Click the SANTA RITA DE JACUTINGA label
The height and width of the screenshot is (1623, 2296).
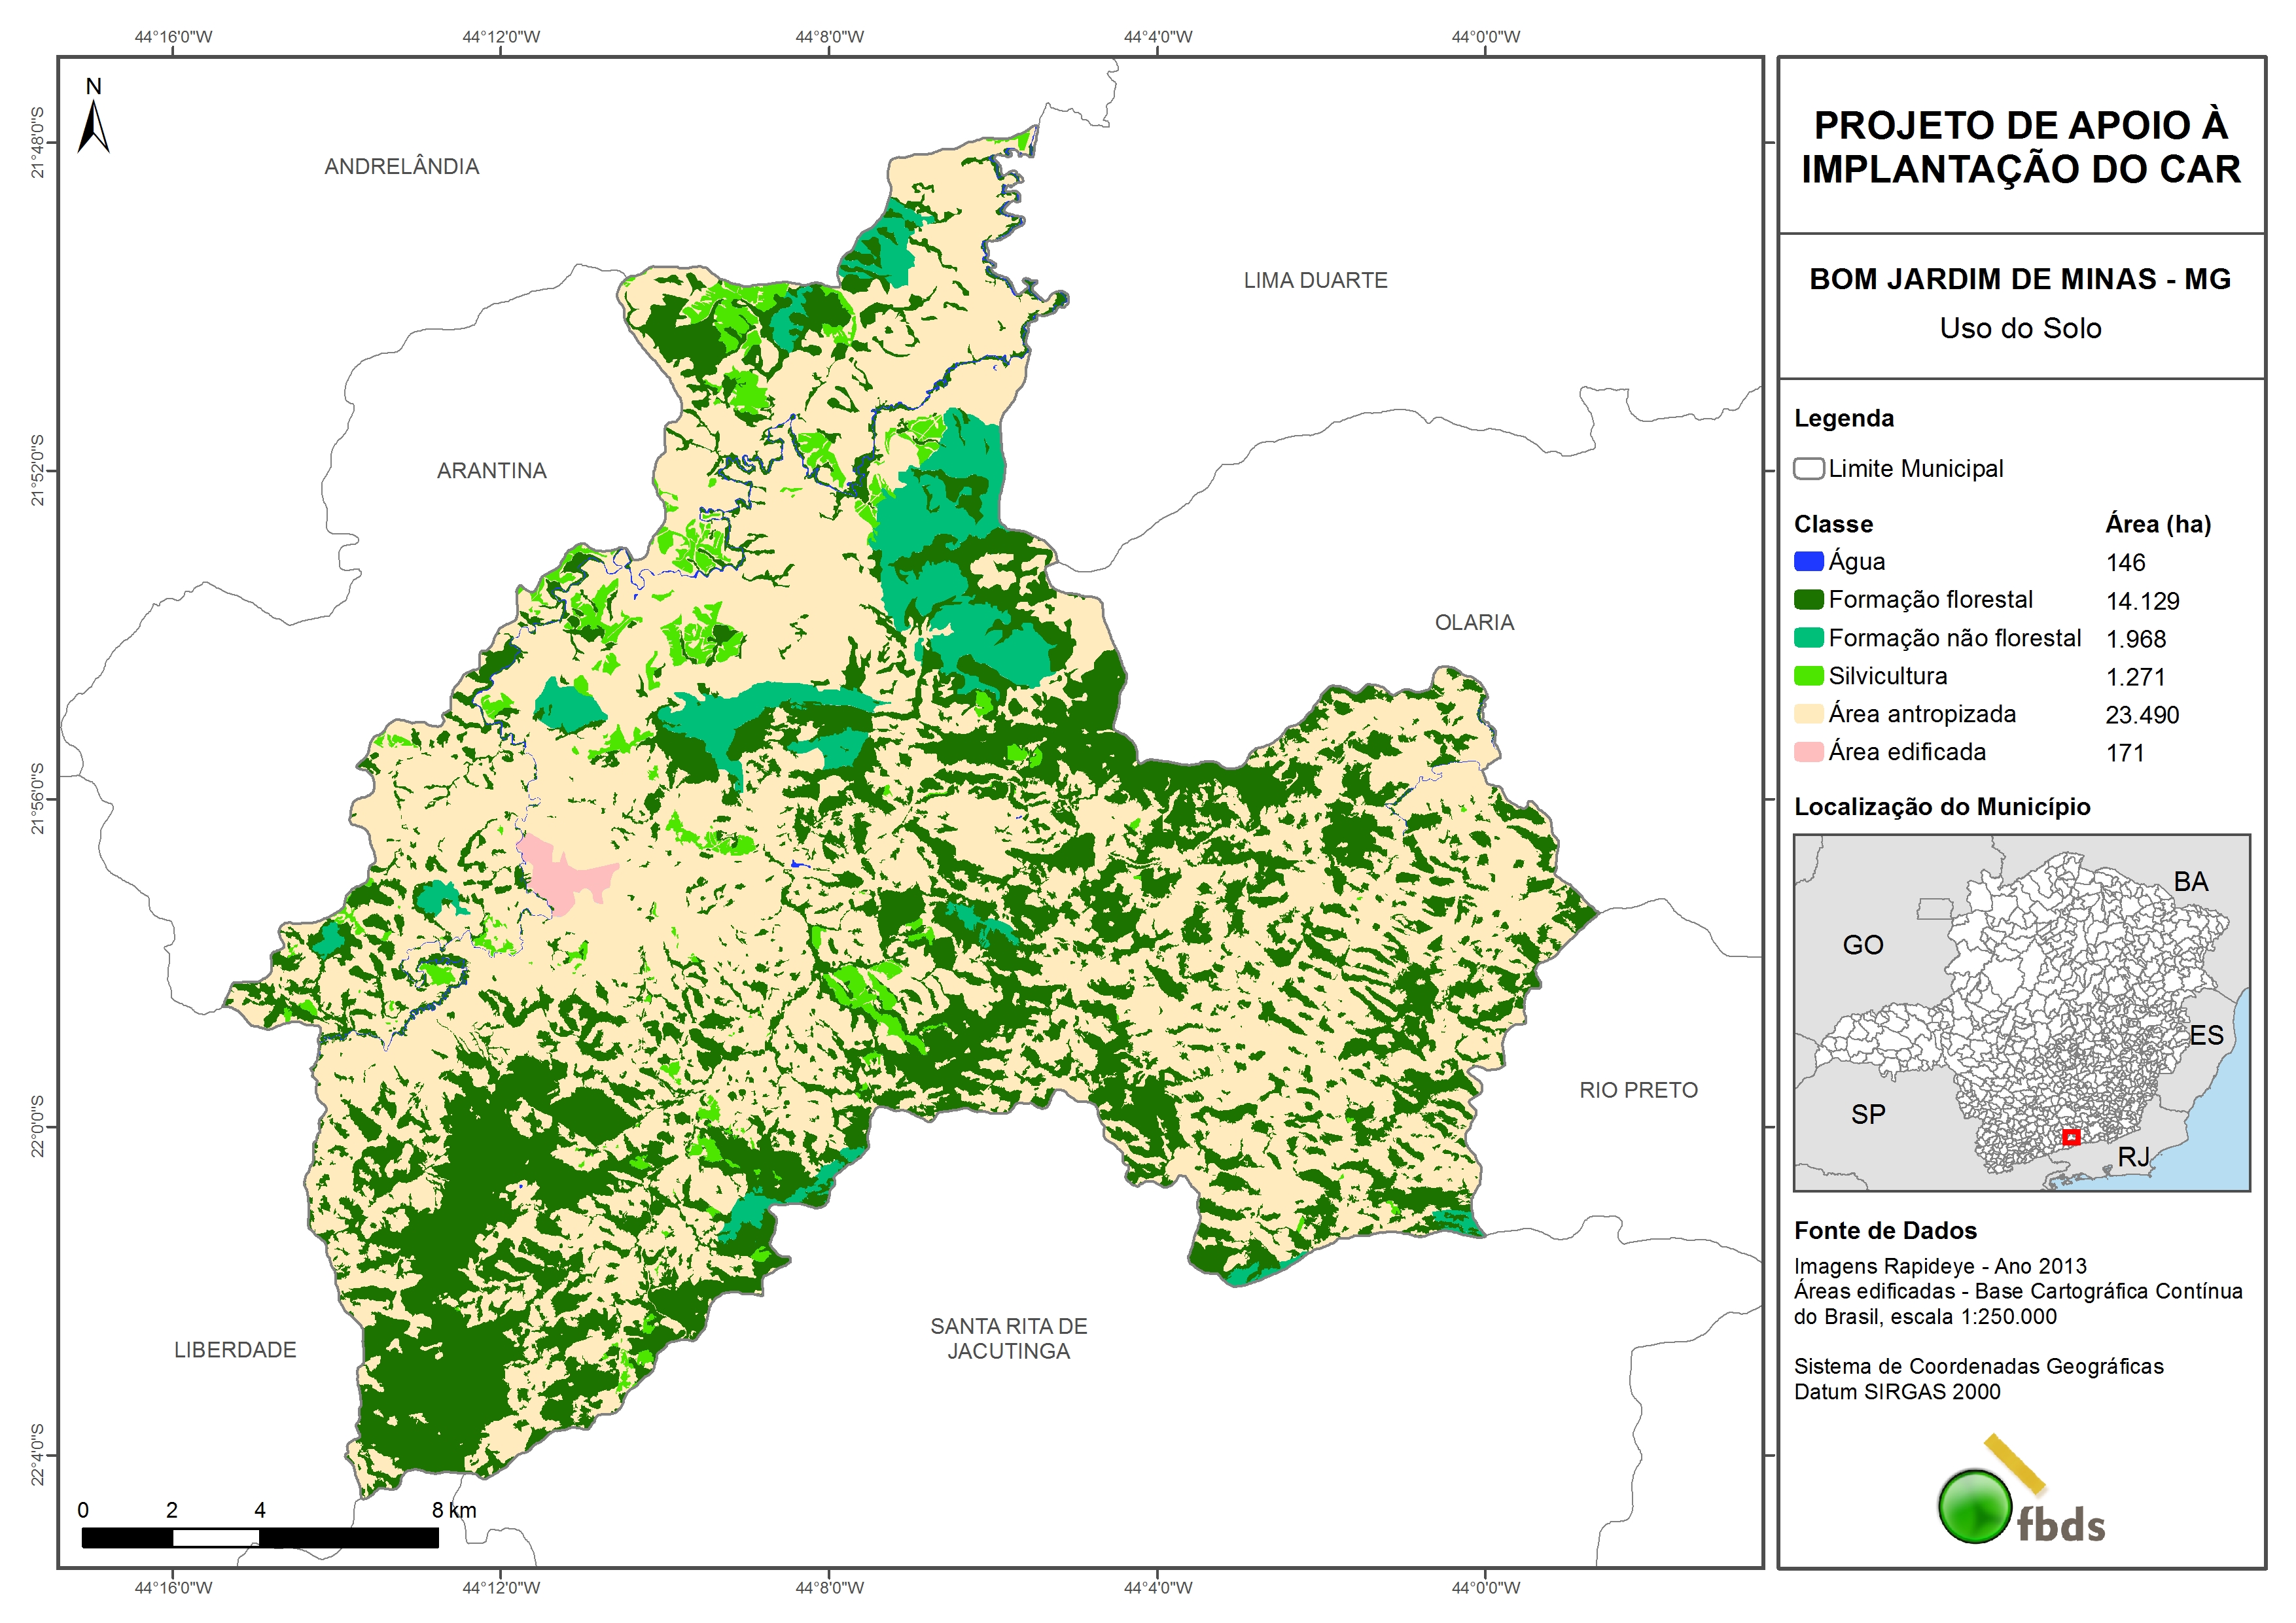(1008, 1338)
